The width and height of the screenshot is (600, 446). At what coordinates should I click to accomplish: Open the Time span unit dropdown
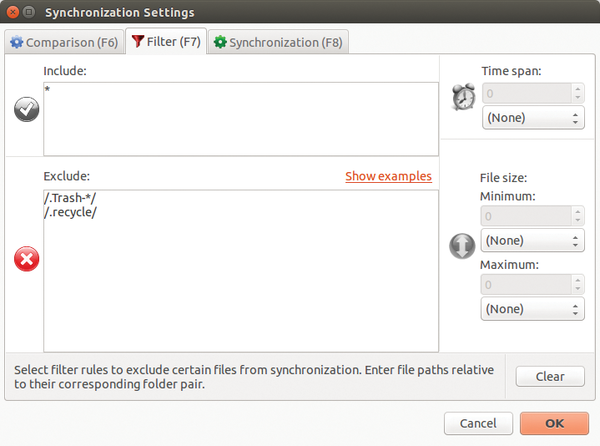pyautogui.click(x=533, y=118)
